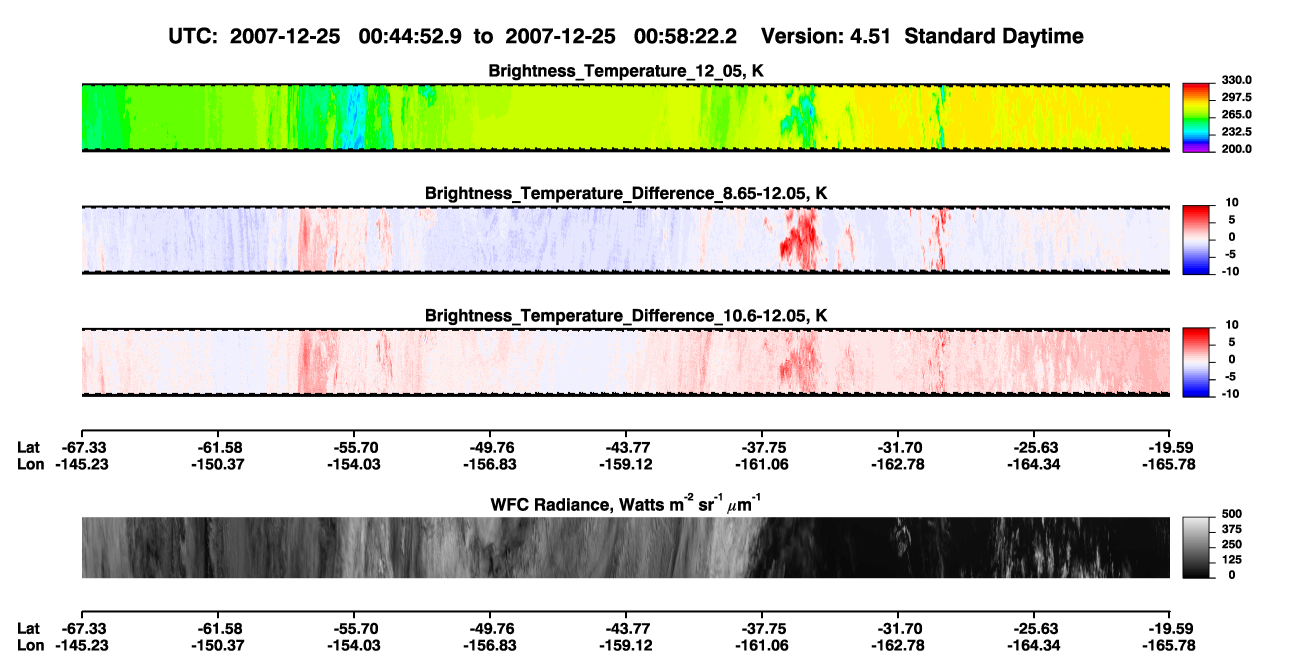Click longitude -162.78 on the bottom axis

(898, 644)
